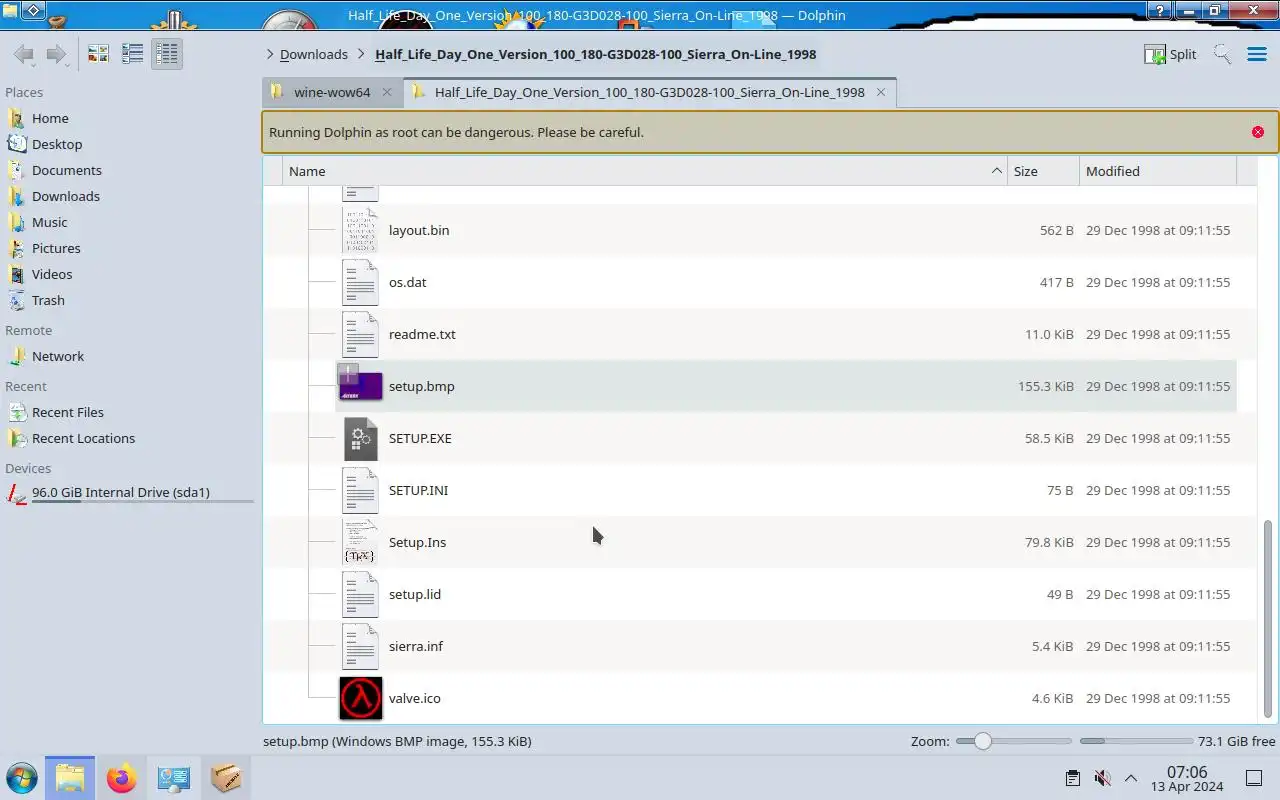Sort by the Modified column header
This screenshot has height=800, width=1280.
tap(1158, 171)
